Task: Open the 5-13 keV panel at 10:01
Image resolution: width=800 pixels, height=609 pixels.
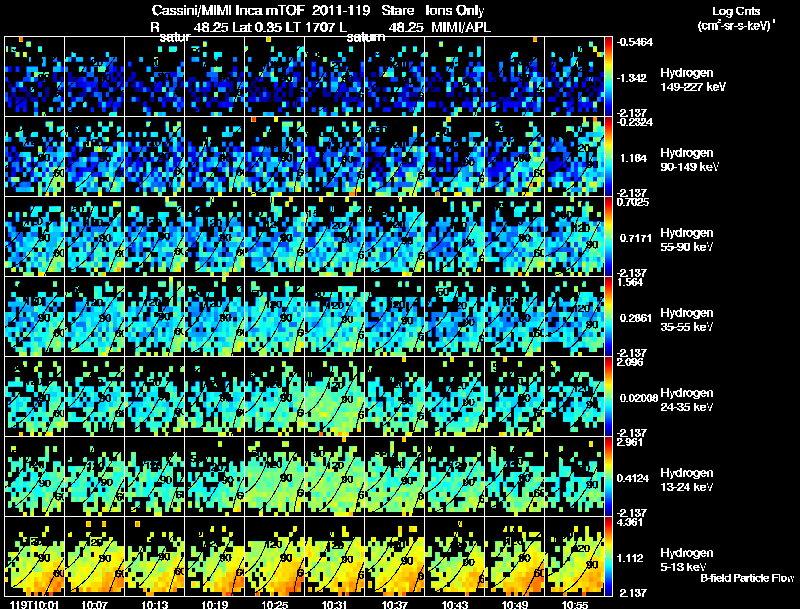Action: (35, 556)
